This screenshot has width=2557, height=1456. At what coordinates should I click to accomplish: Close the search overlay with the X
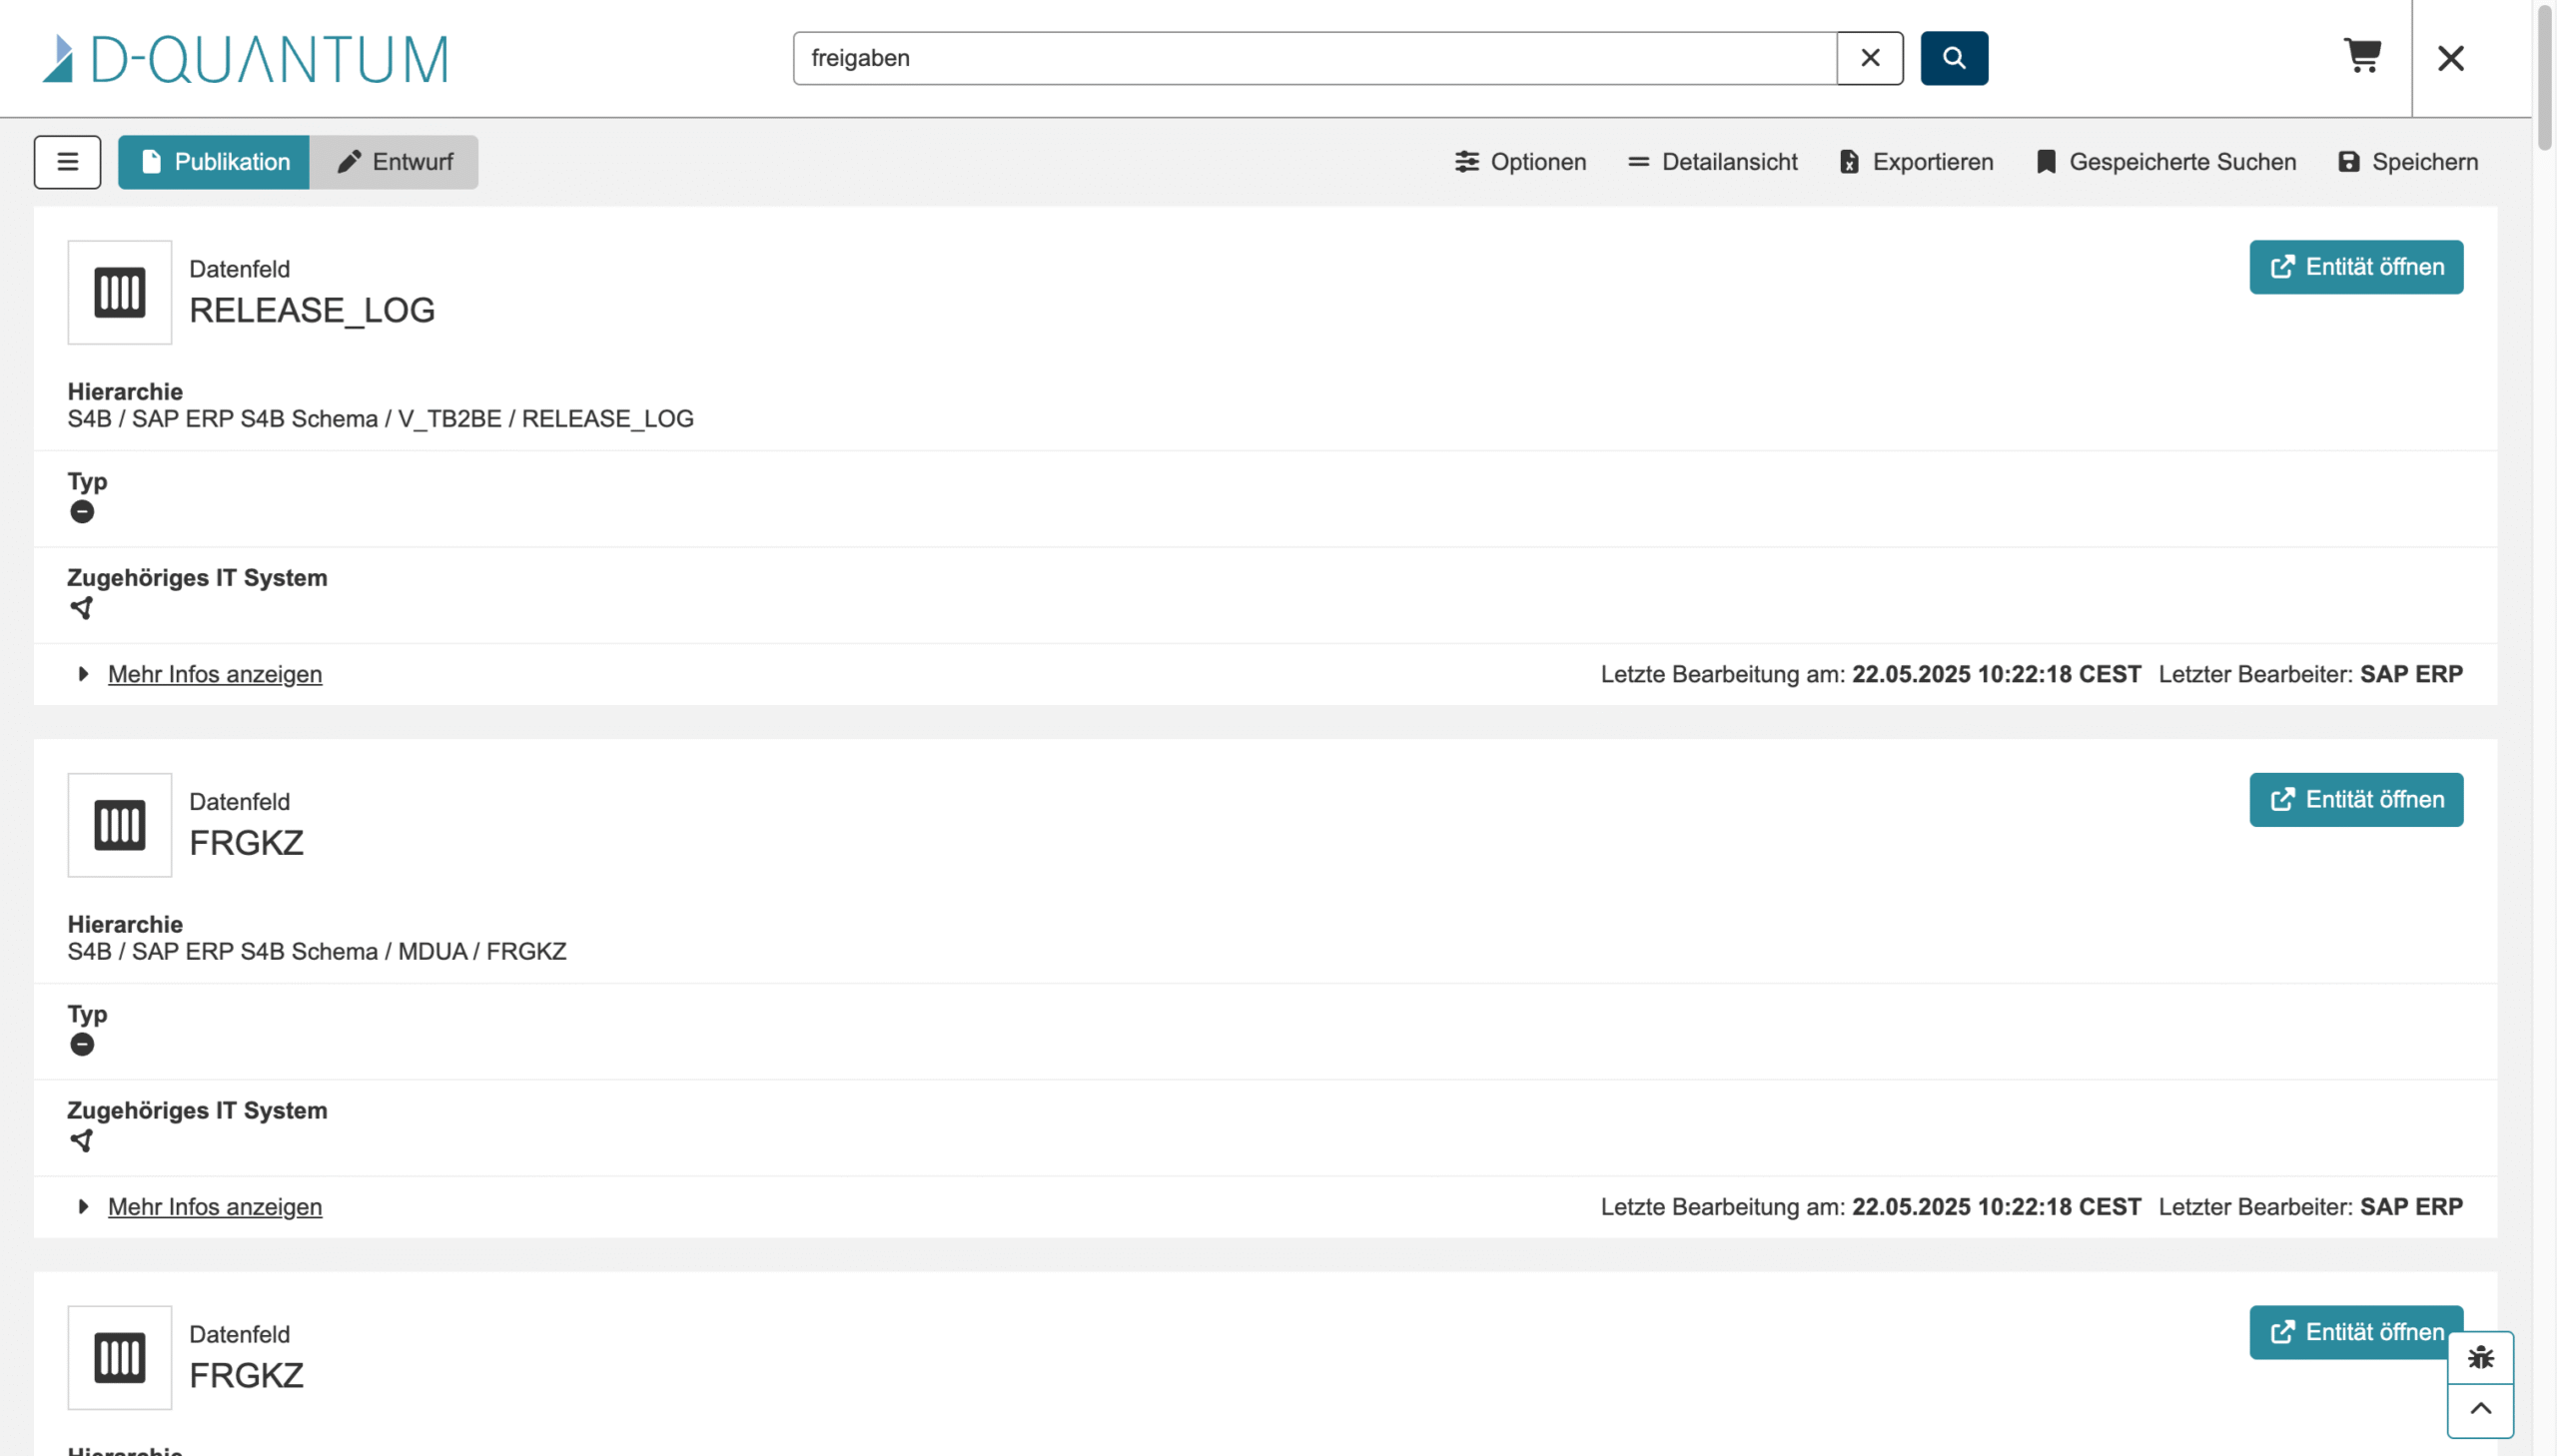click(x=2450, y=58)
